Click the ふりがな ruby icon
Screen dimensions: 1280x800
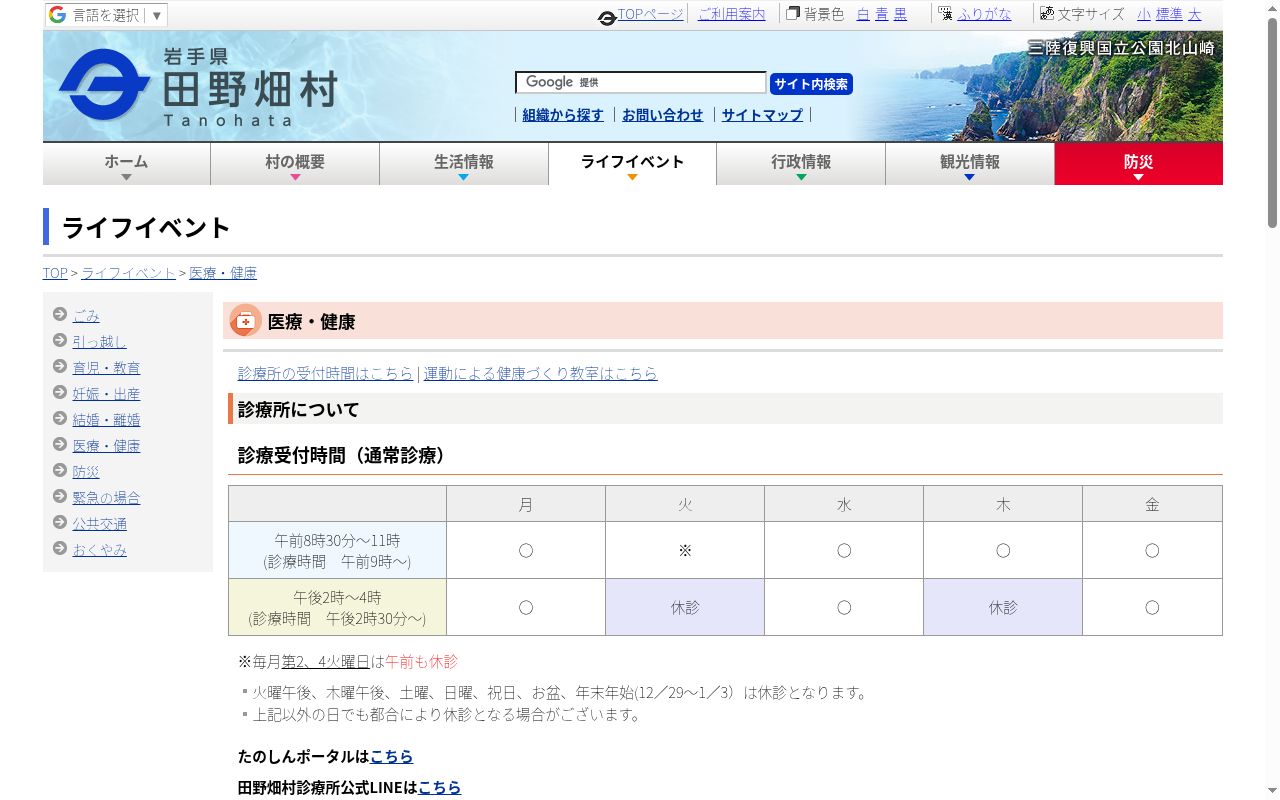coord(946,14)
